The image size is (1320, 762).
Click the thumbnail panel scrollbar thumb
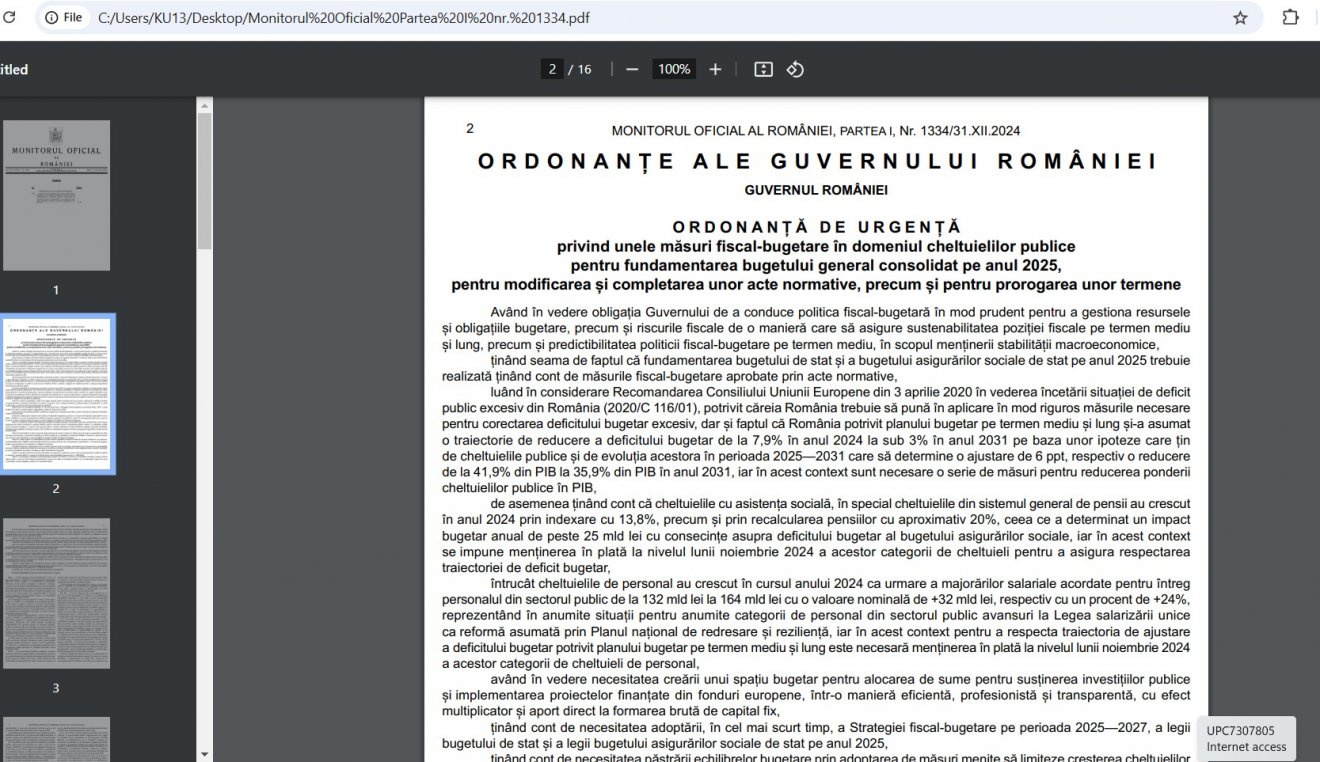(204, 181)
